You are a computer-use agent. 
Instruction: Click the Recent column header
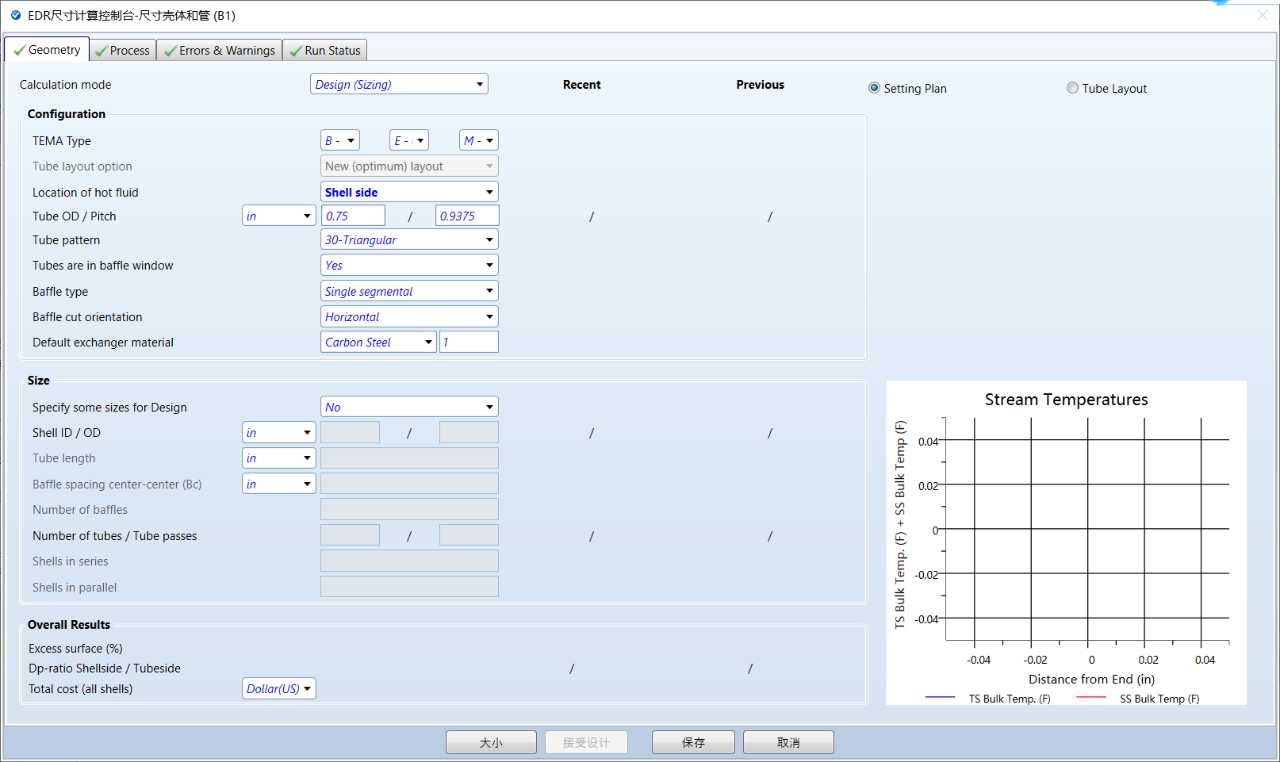point(582,85)
